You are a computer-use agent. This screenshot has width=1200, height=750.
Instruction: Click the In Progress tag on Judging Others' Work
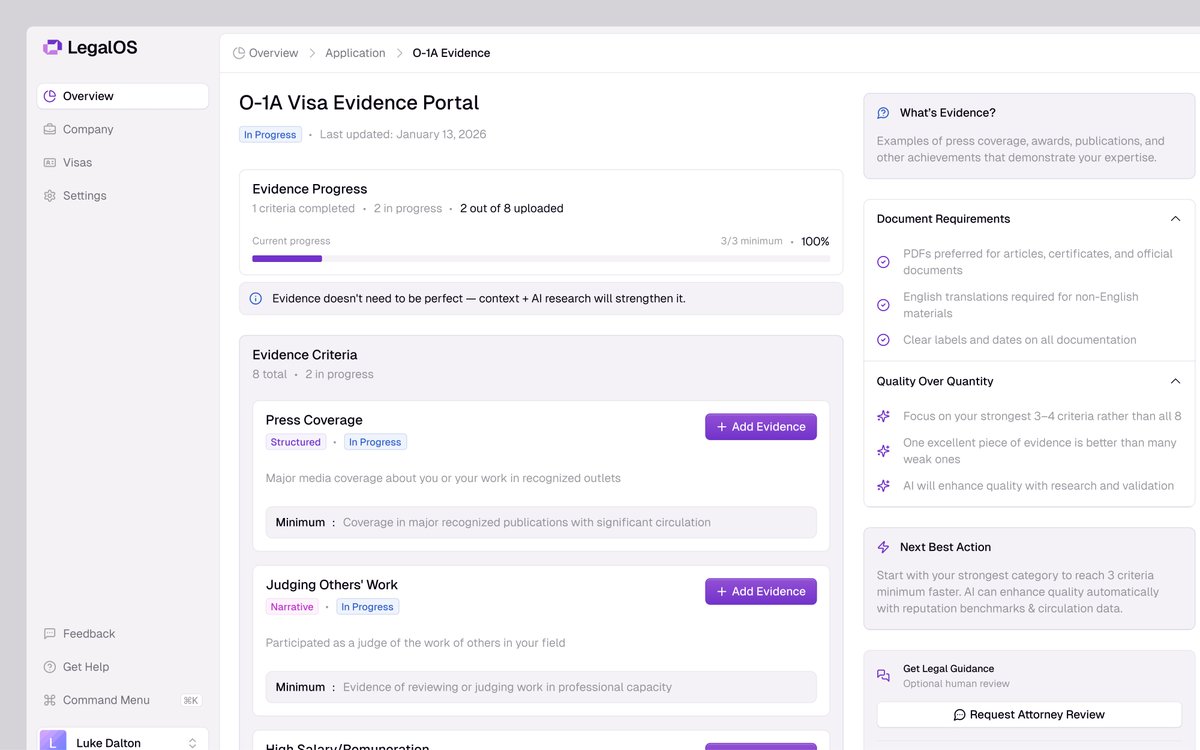click(x=367, y=607)
